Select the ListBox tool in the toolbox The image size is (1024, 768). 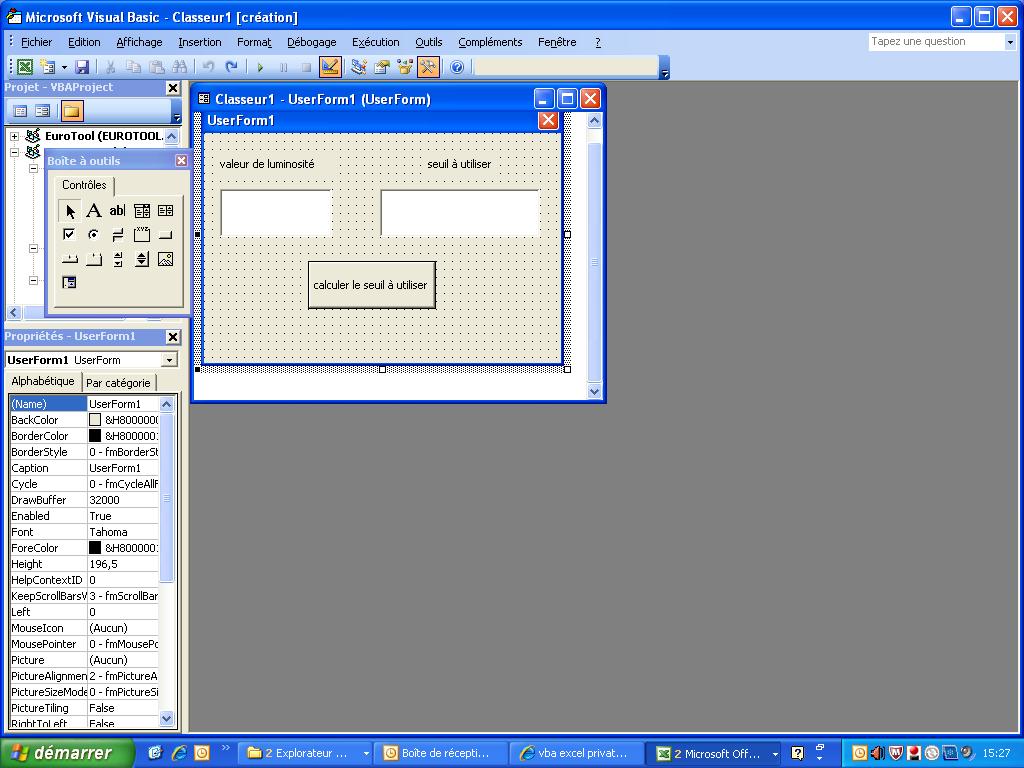click(166, 210)
